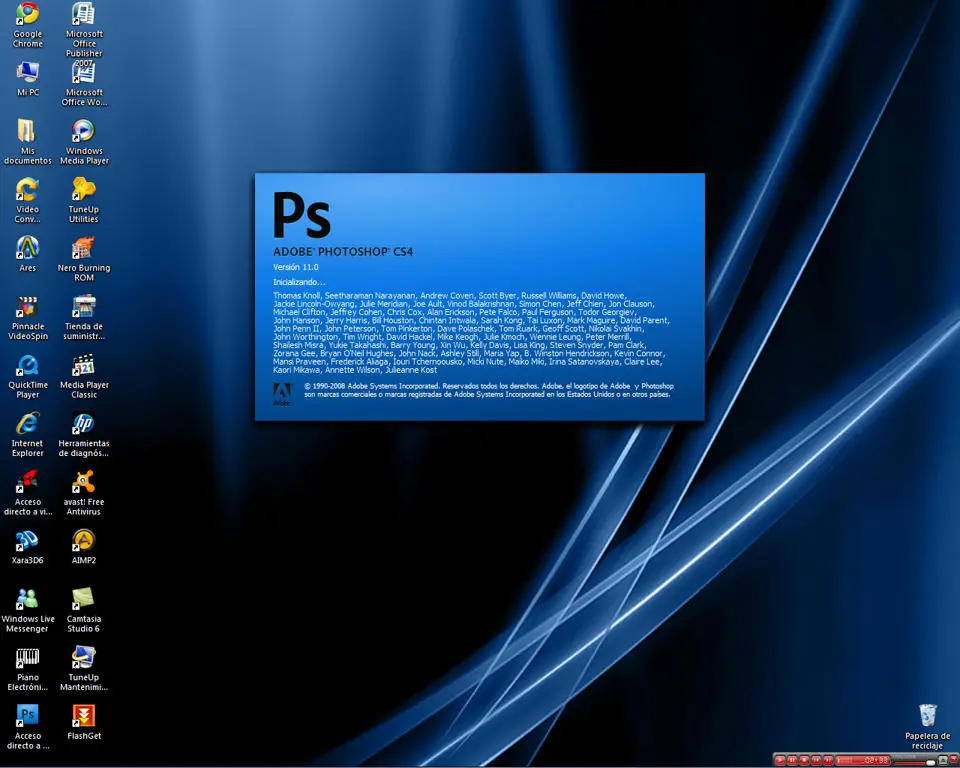The image size is (960, 768).
Task: Select the TuneUp Utilities icon
Action: 84,200
